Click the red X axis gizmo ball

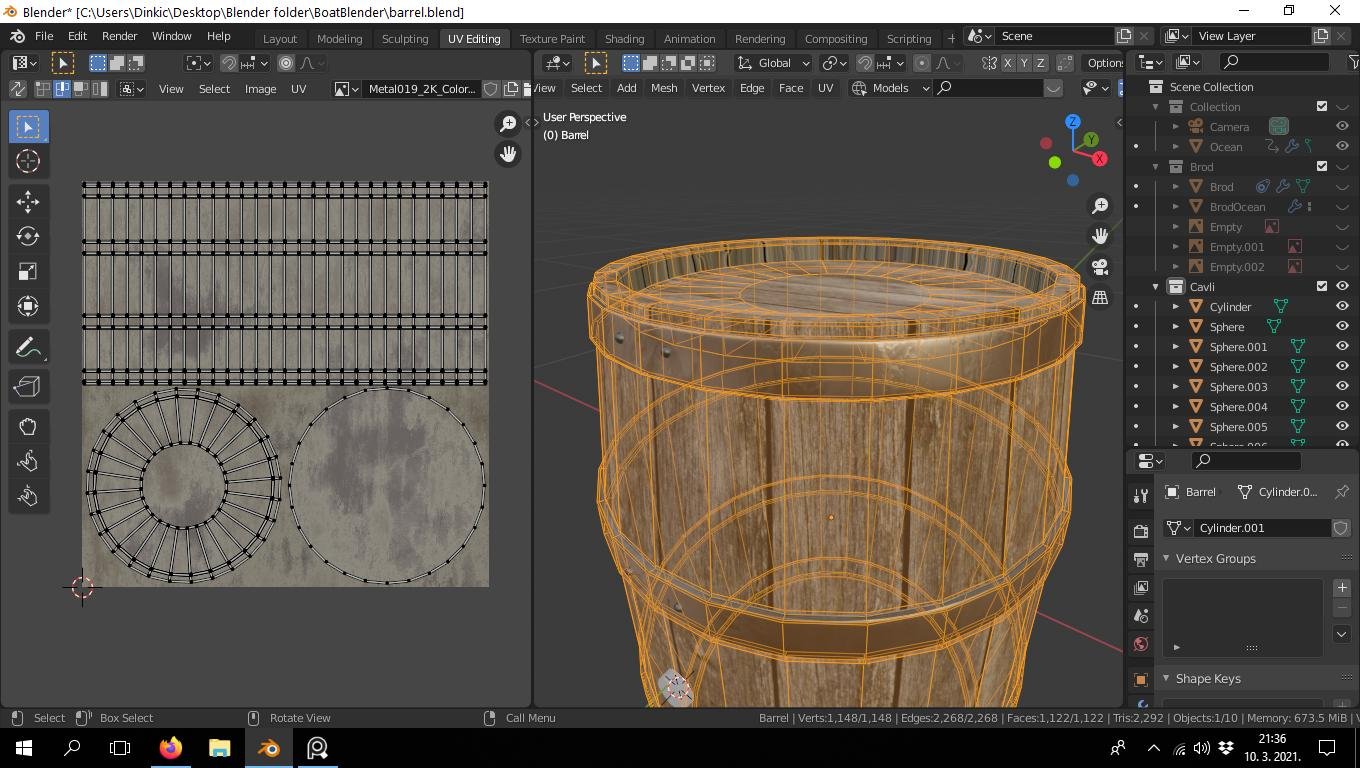coord(1100,159)
